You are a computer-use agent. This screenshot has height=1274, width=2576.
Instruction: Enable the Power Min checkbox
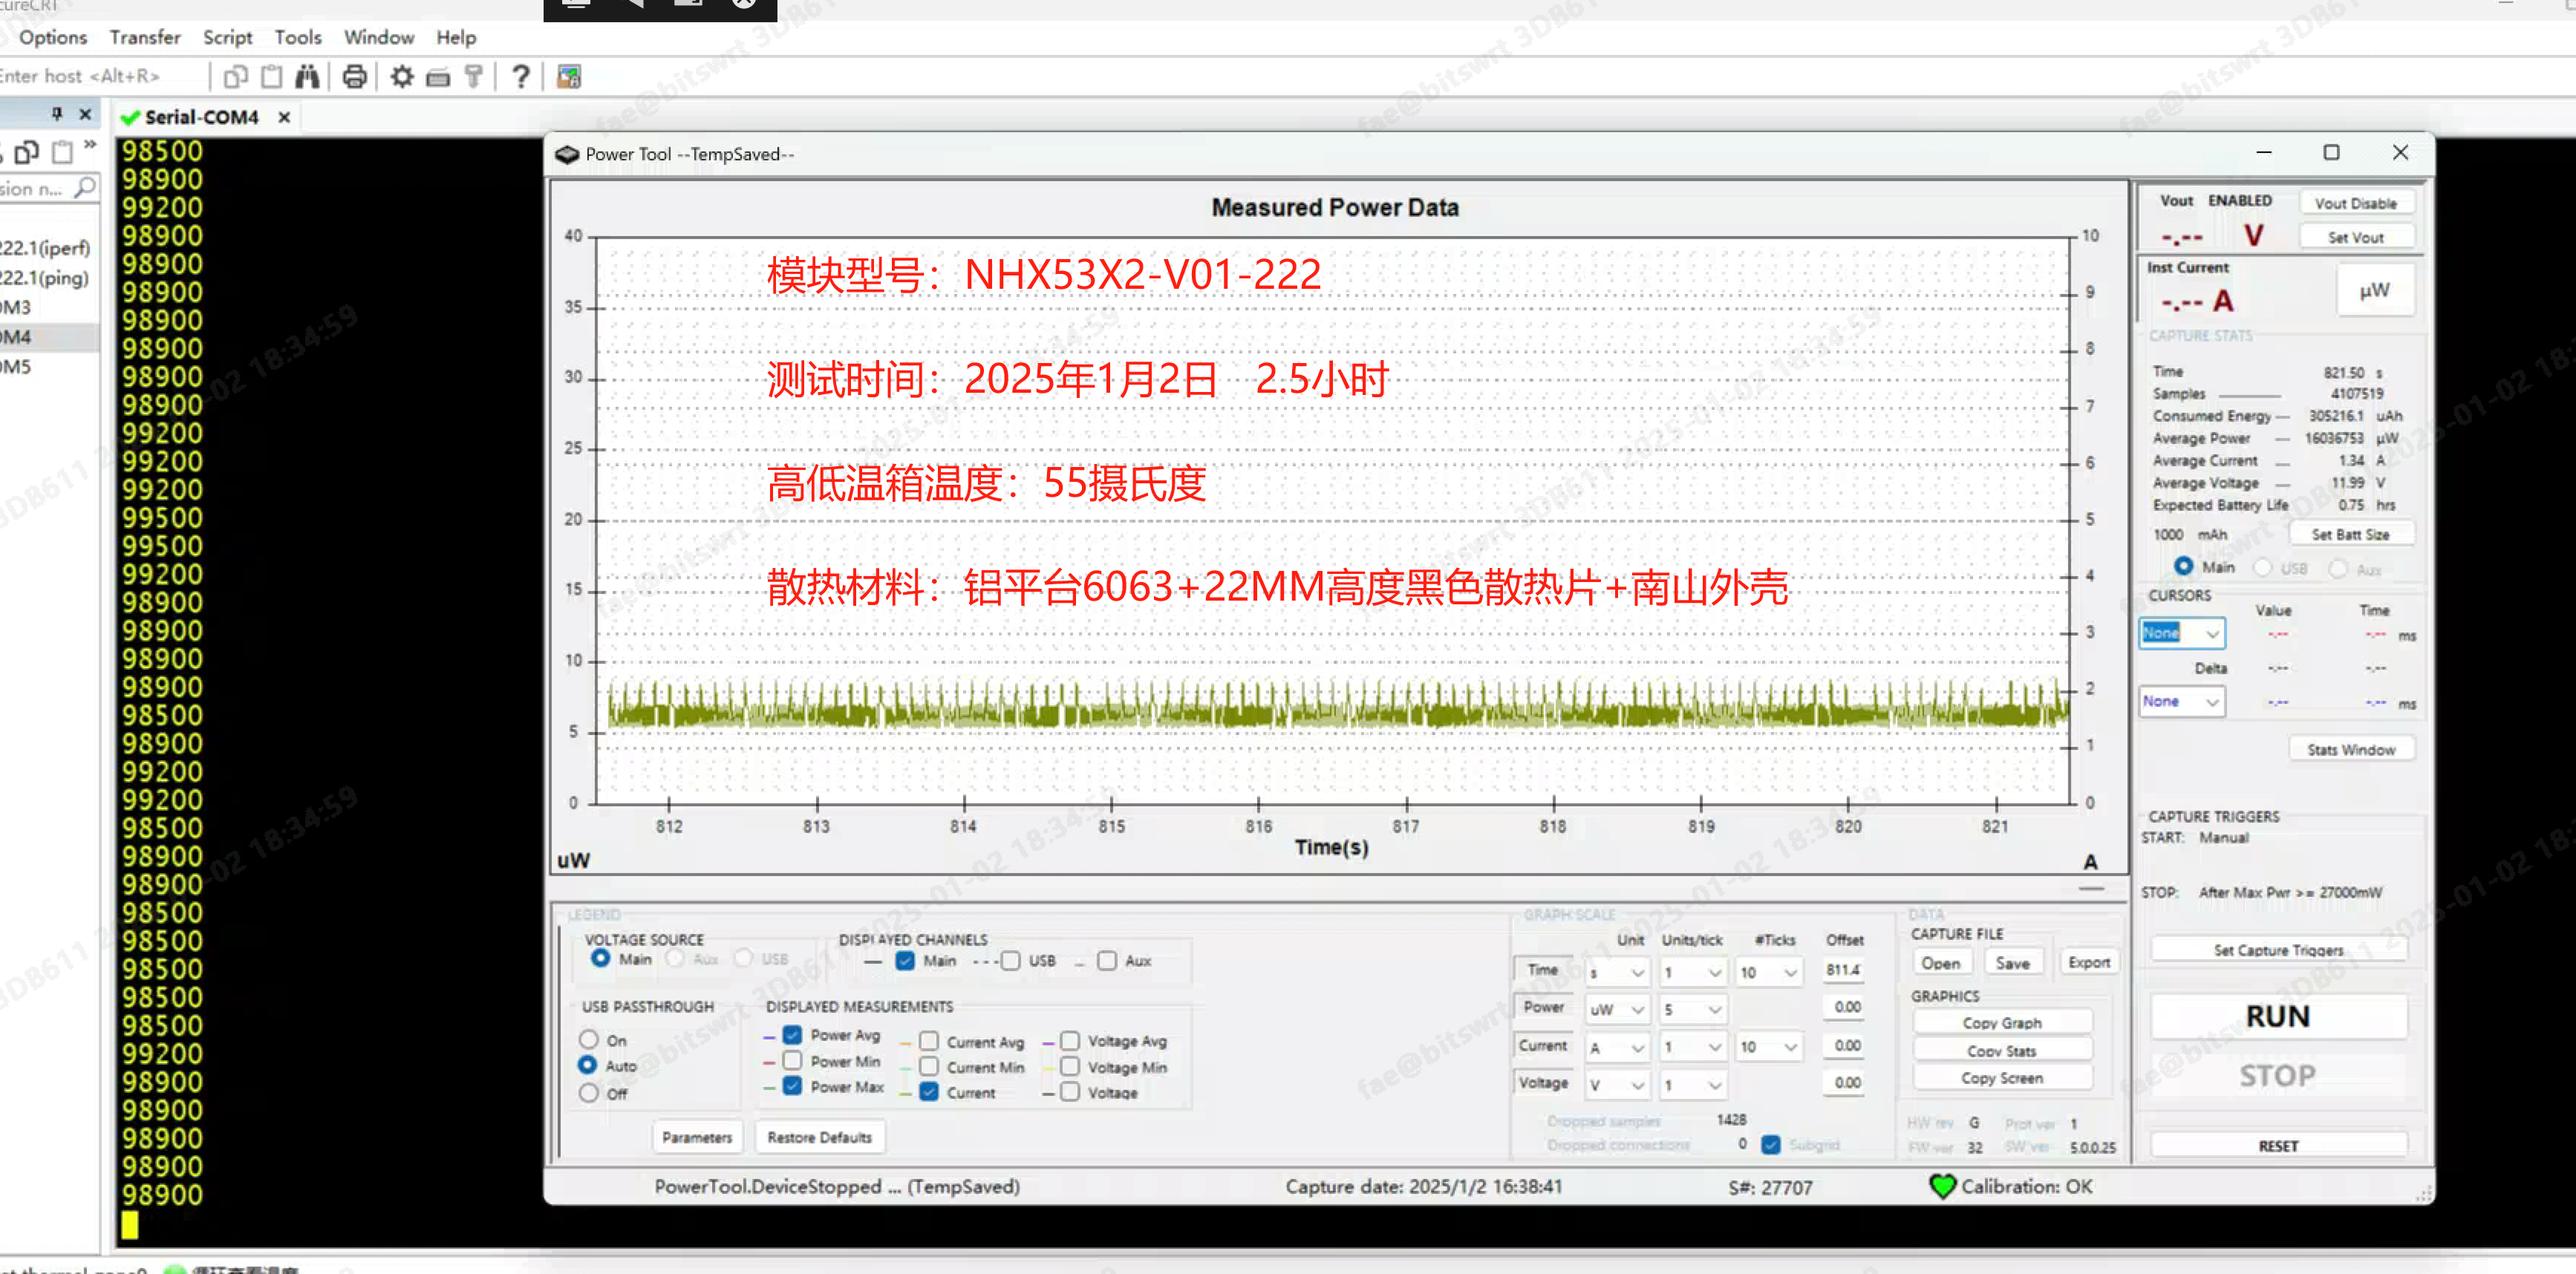pyautogui.click(x=792, y=1060)
